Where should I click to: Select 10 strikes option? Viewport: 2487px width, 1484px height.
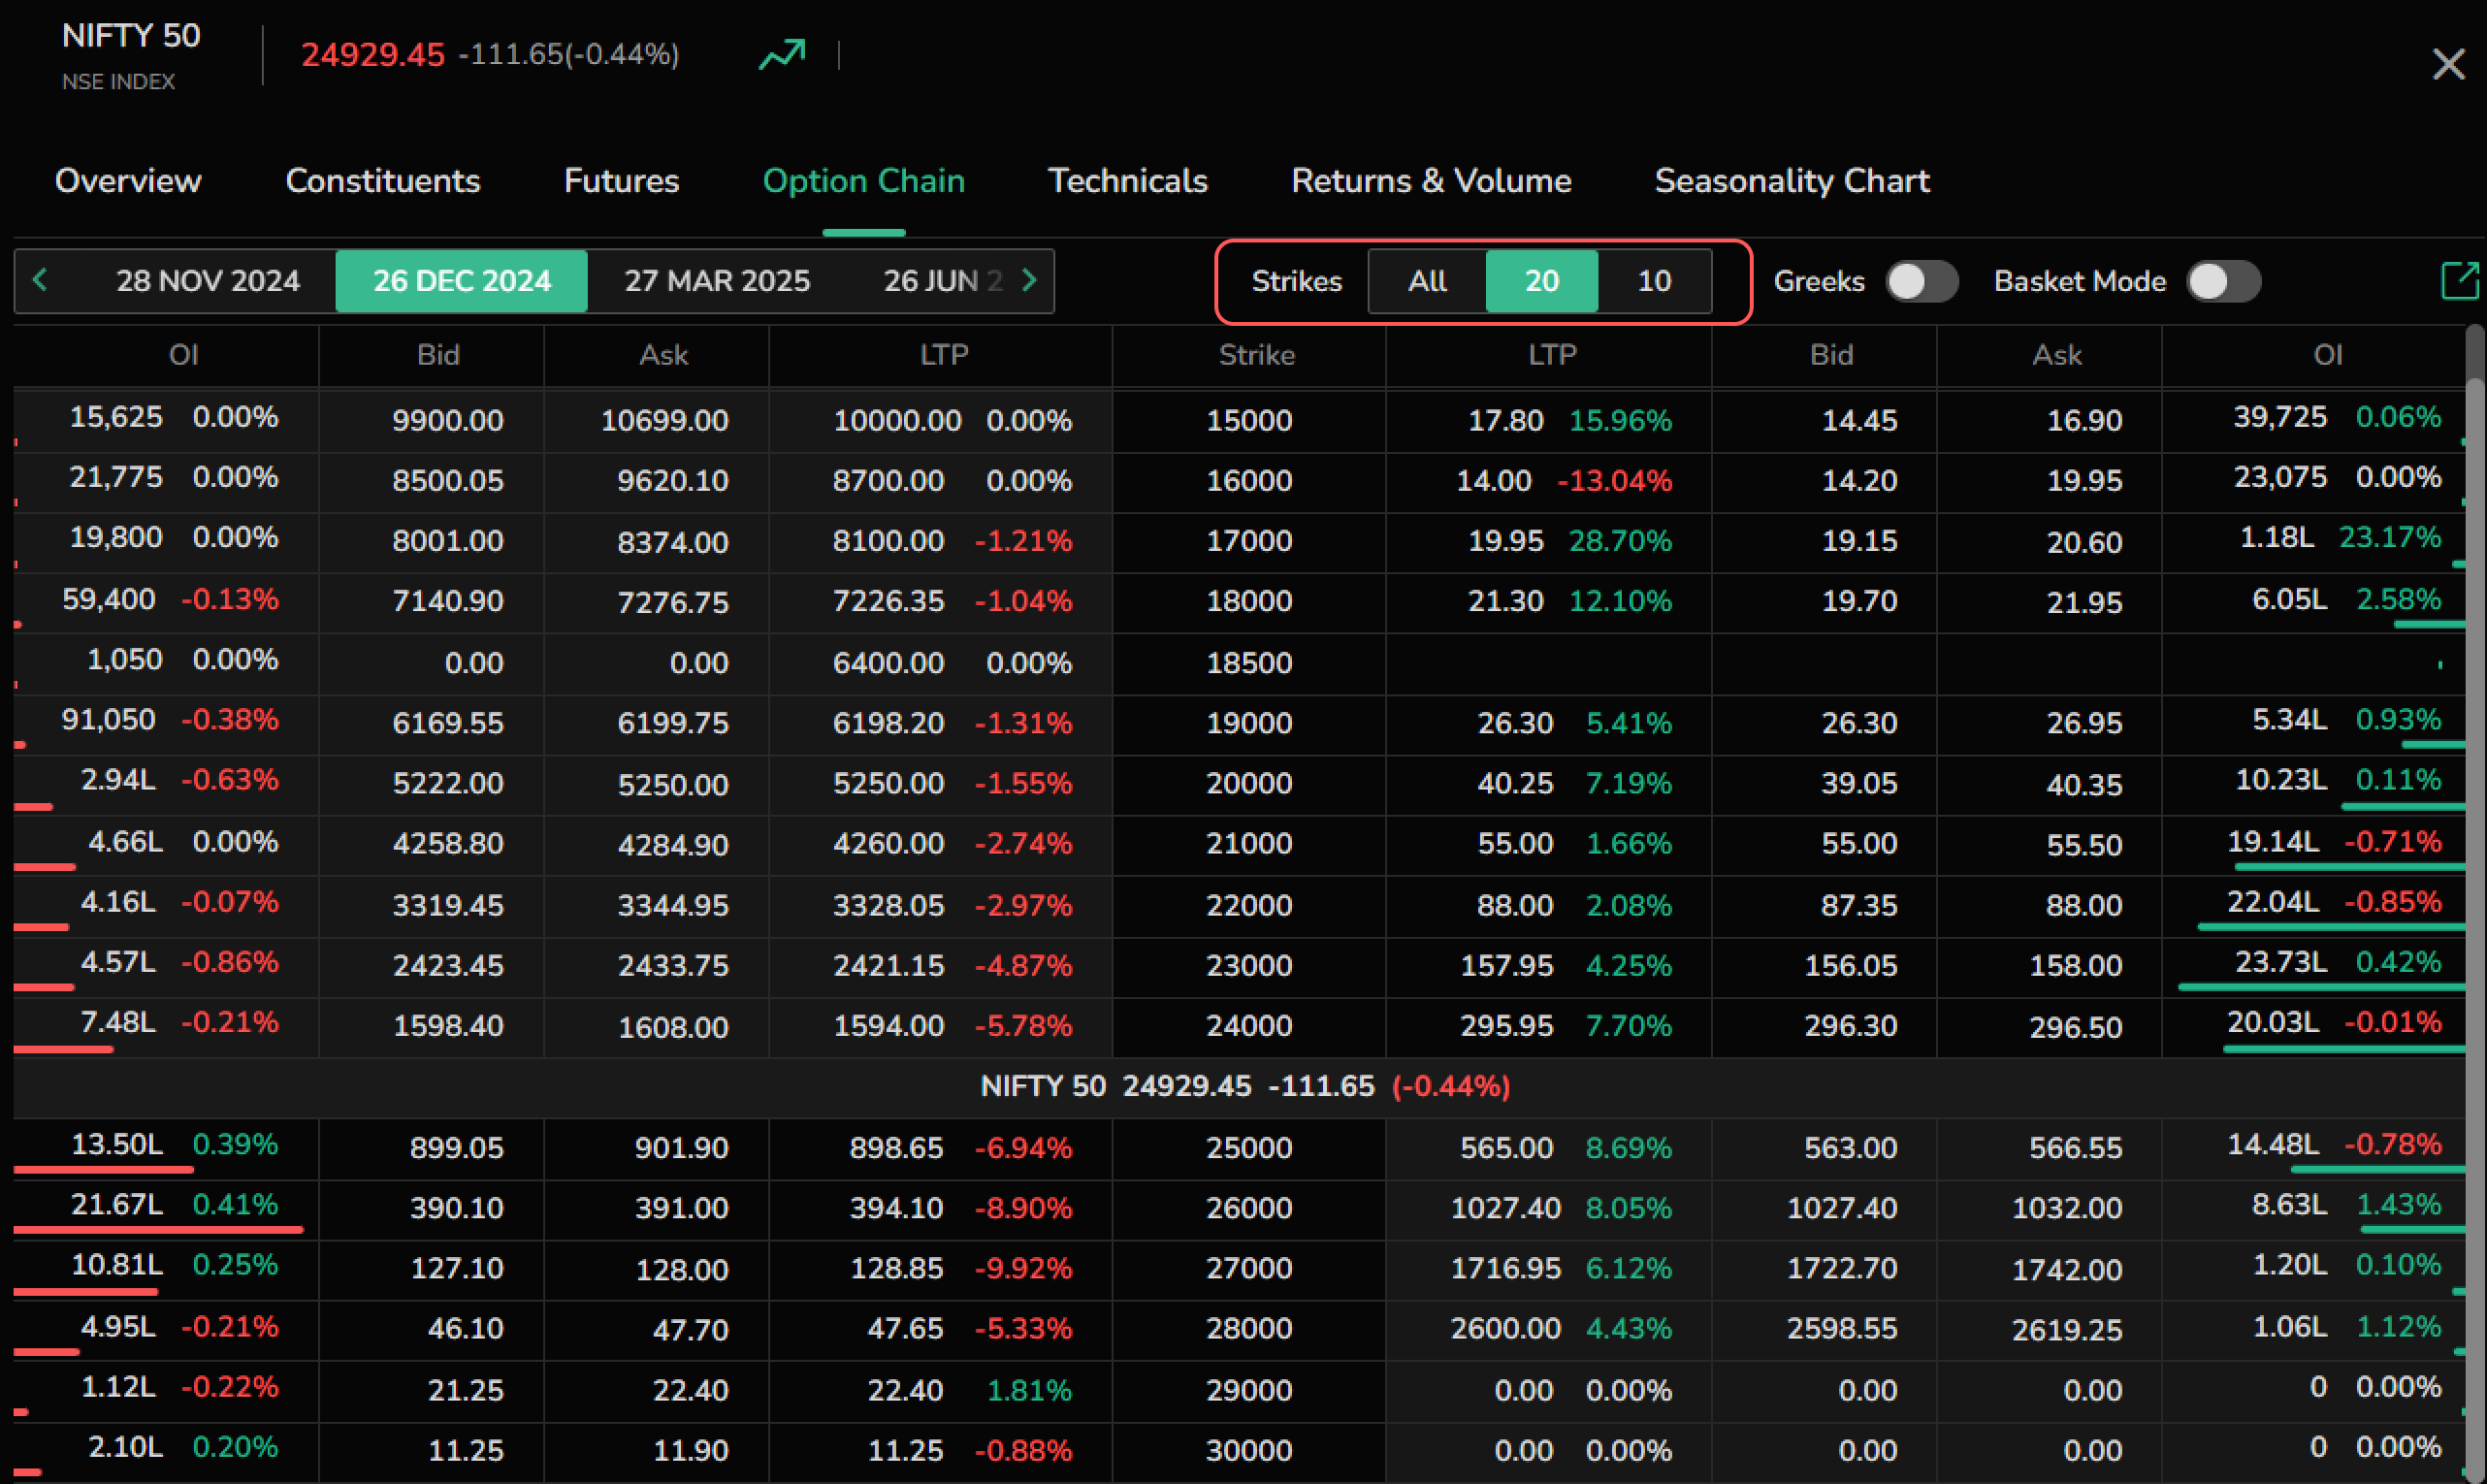pos(1654,281)
